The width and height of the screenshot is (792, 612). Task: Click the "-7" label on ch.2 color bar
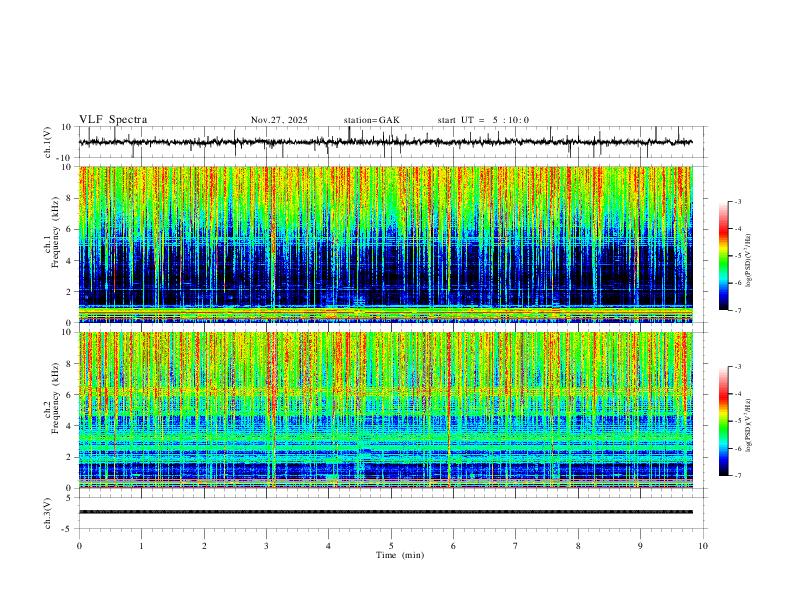(x=737, y=476)
